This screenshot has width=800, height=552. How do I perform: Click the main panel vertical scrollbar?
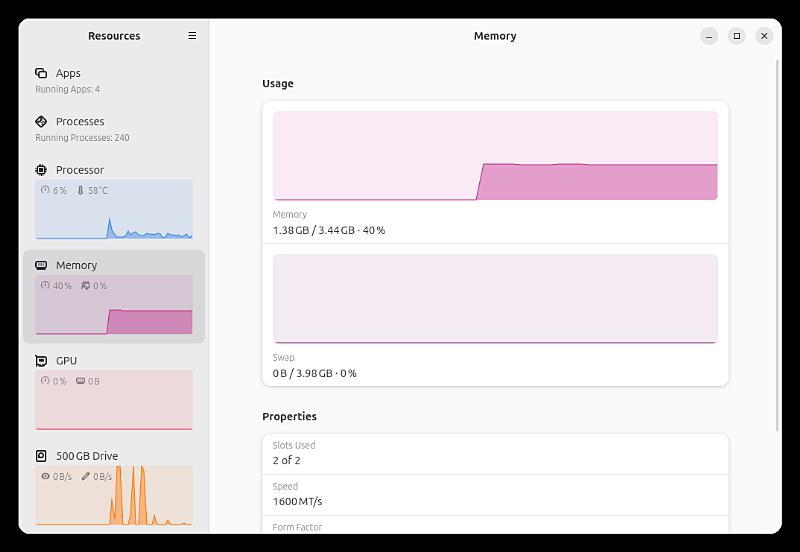(778, 245)
